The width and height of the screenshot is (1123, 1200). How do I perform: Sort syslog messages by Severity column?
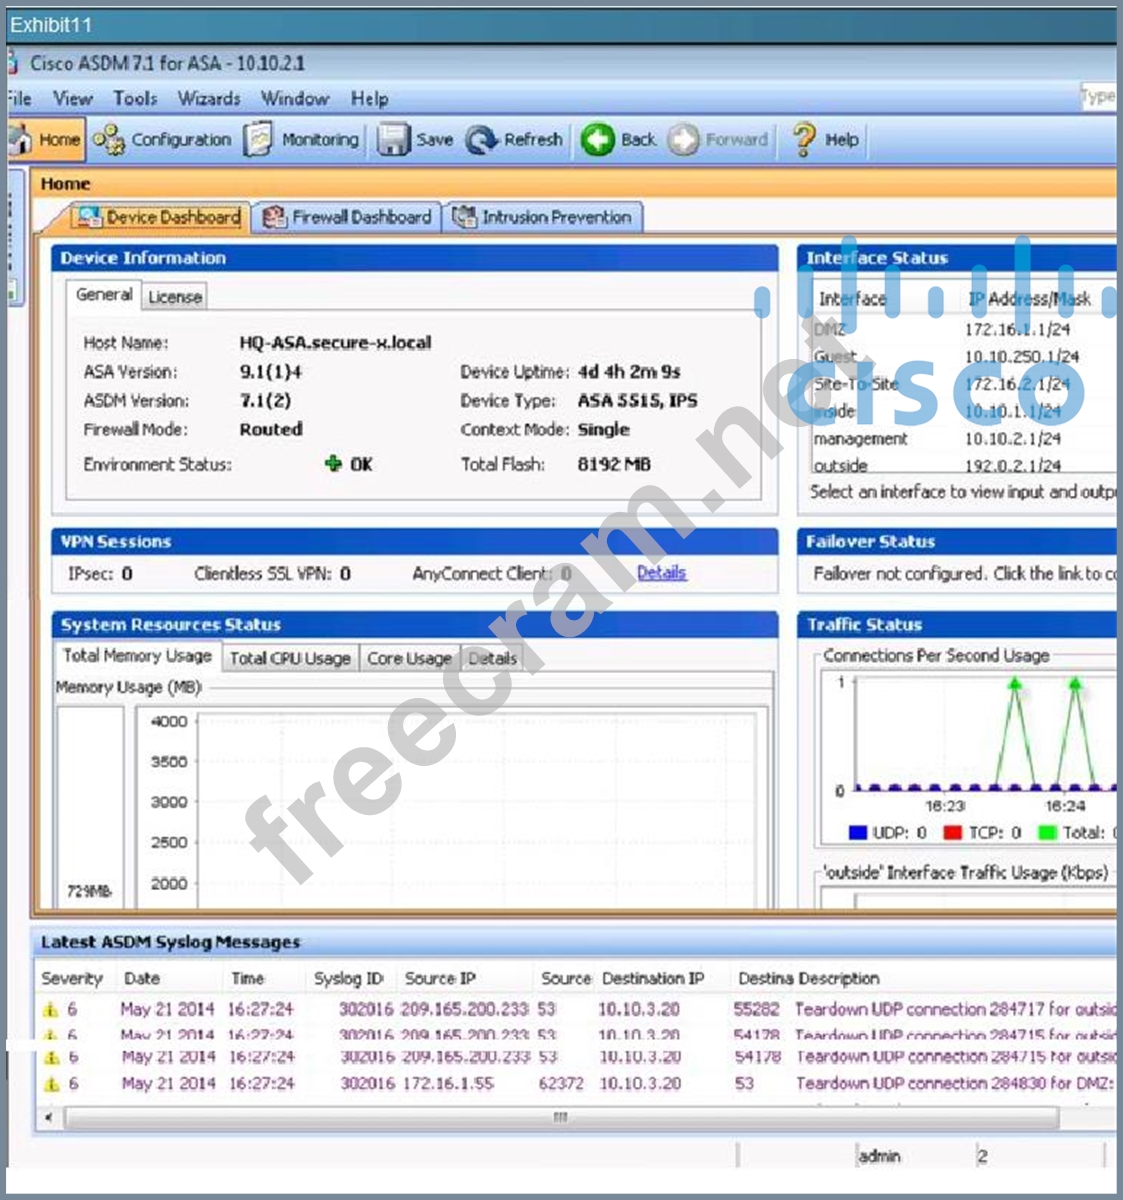tap(72, 978)
